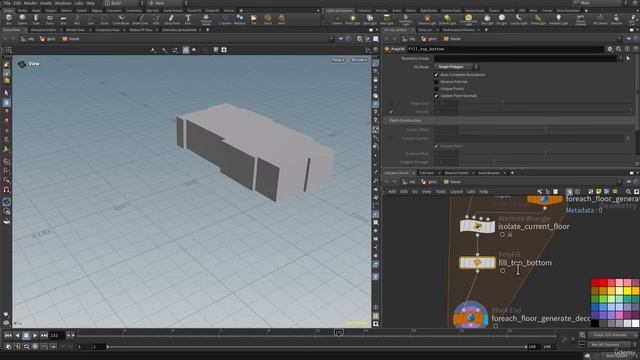This screenshot has width=640, height=360.
Task: Pick the bright red color swatch
Action: pos(603,283)
